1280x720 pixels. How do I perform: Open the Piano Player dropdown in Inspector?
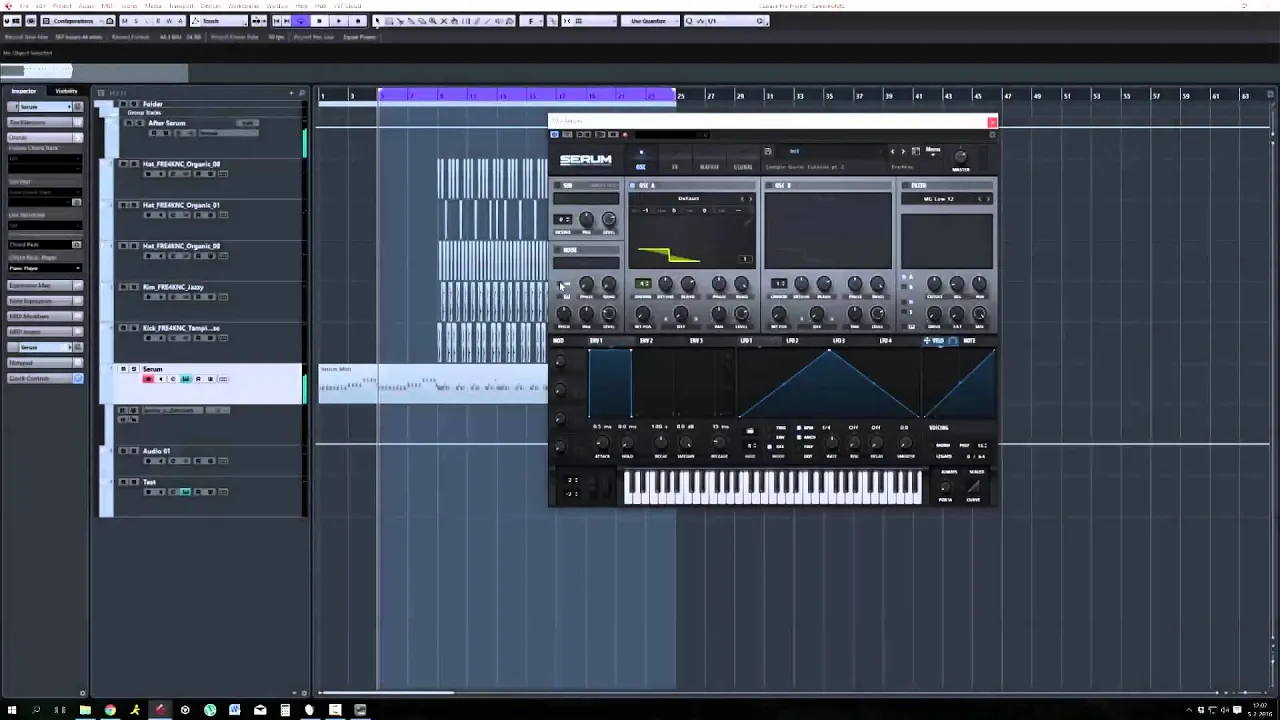point(45,268)
